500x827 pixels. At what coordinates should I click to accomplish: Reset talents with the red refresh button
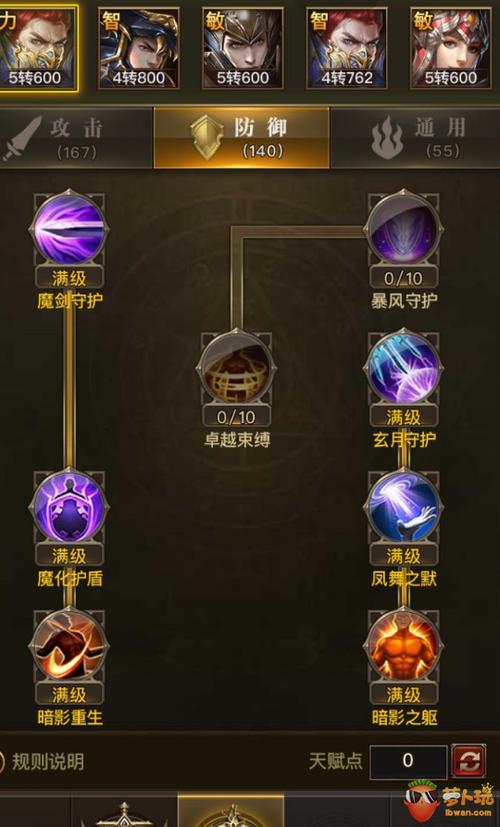coord(469,761)
